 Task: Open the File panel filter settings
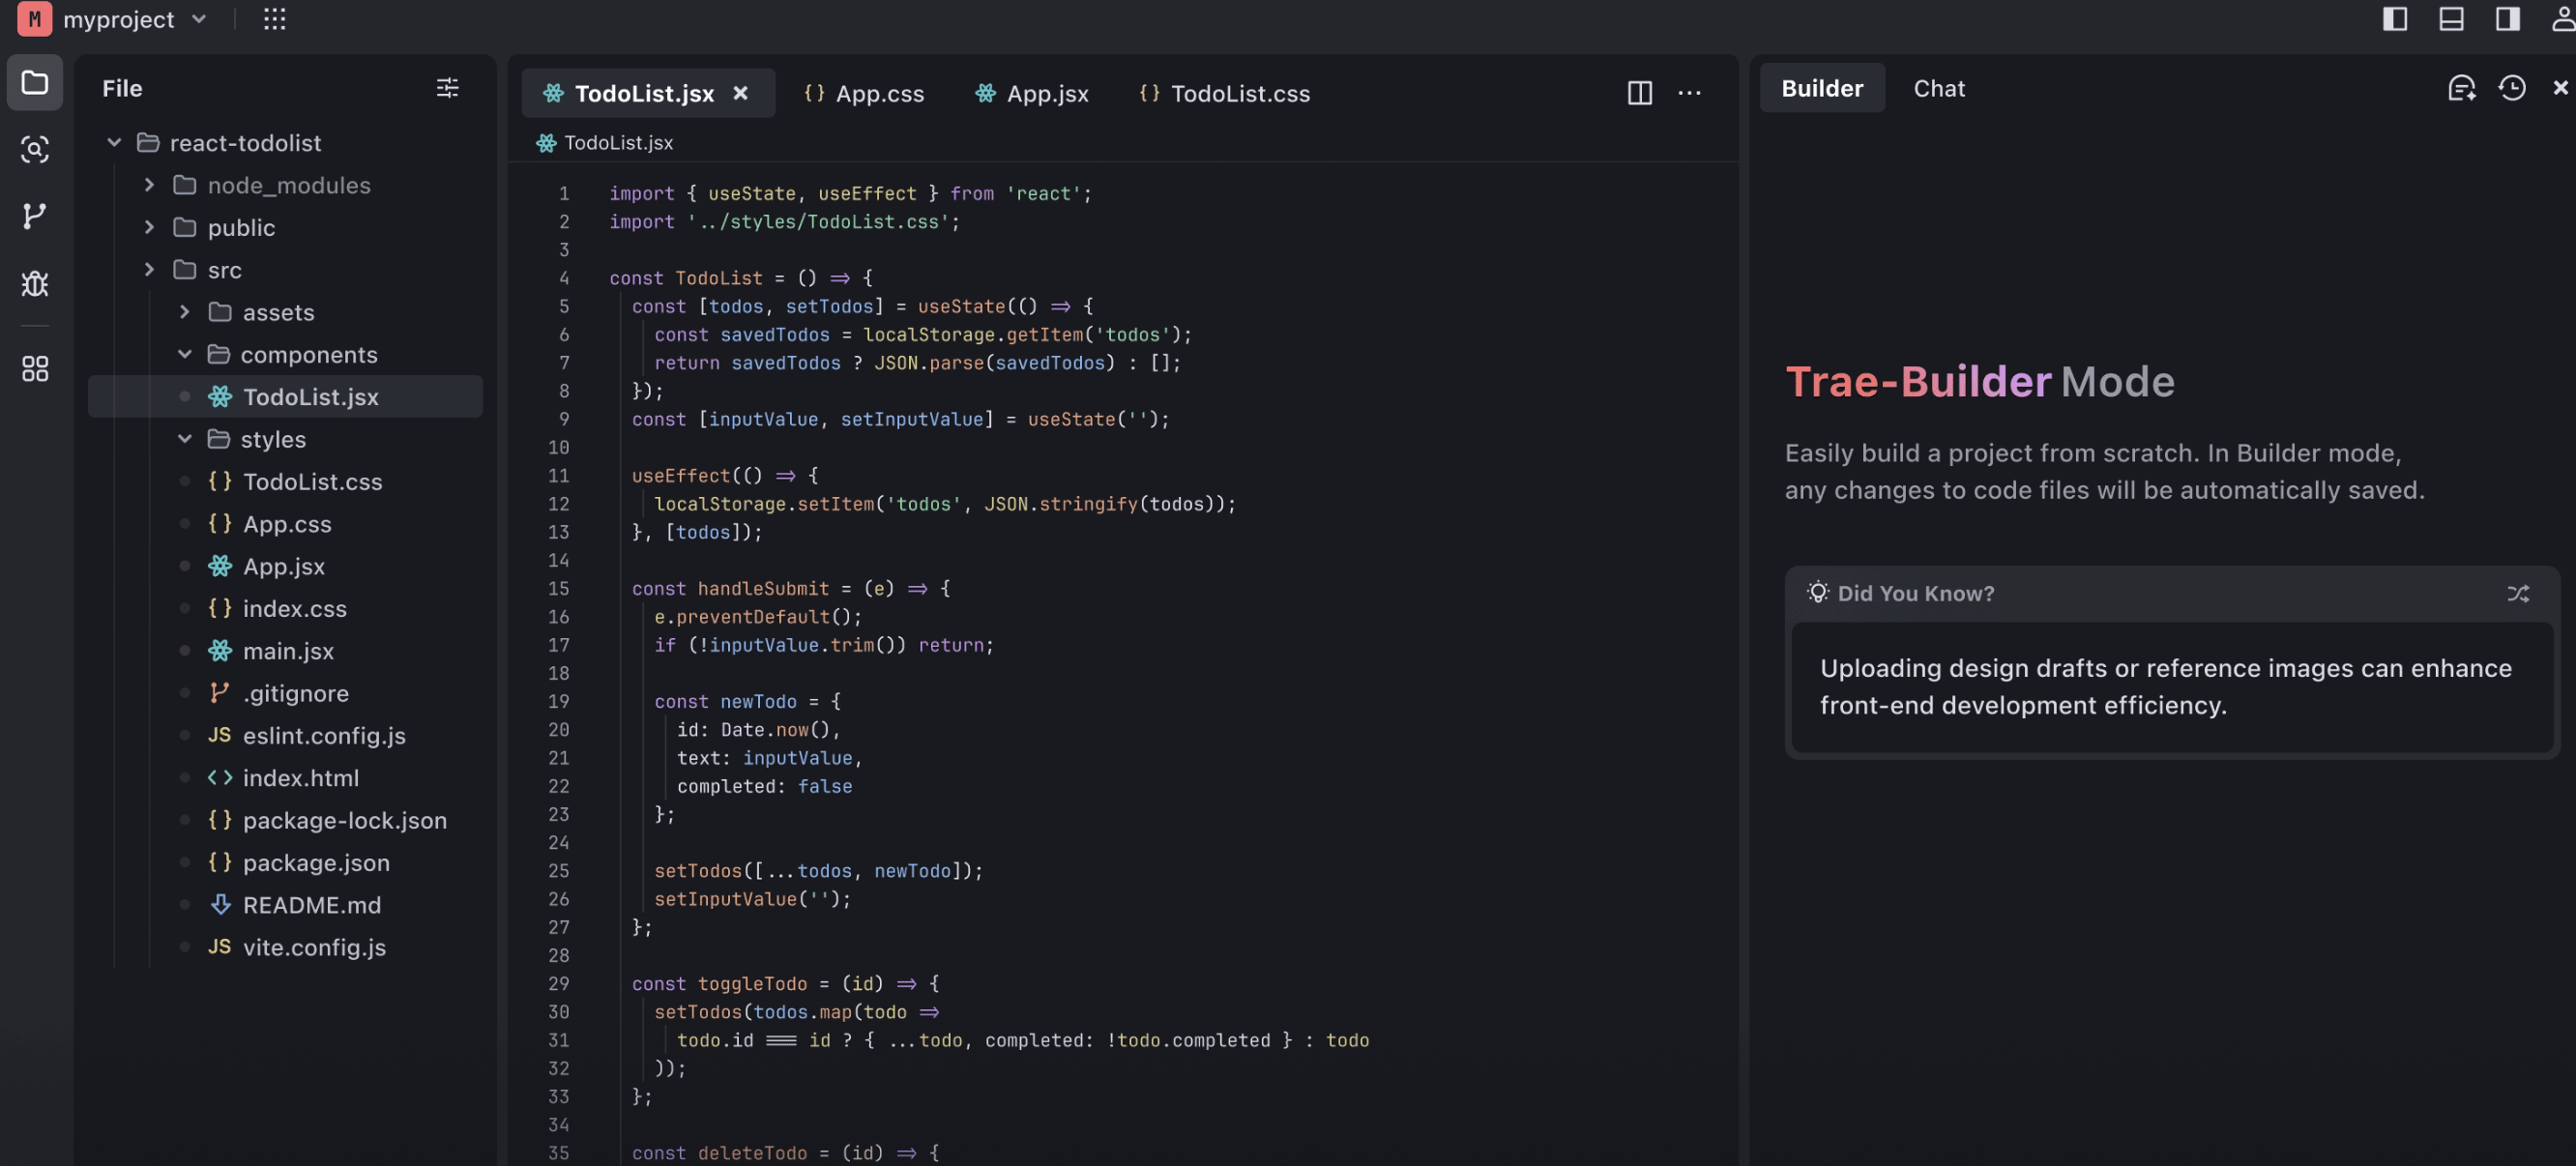point(447,88)
